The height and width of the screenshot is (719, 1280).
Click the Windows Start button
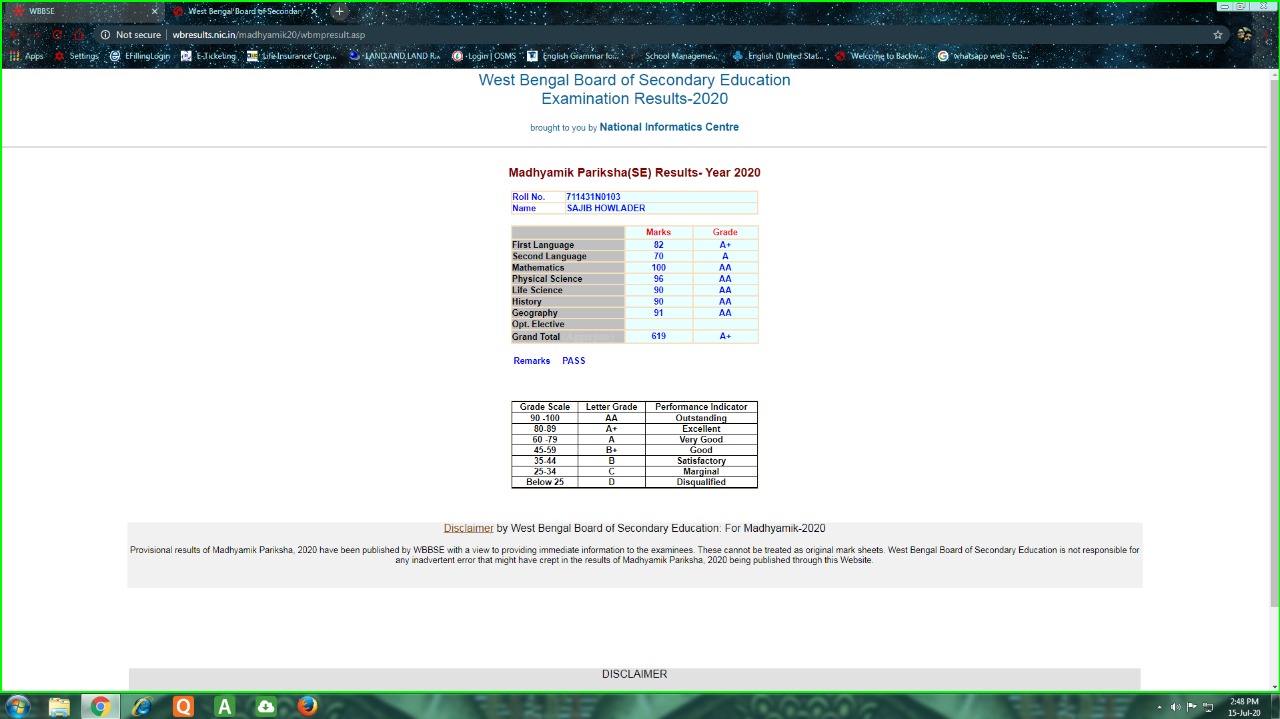click(x=17, y=706)
